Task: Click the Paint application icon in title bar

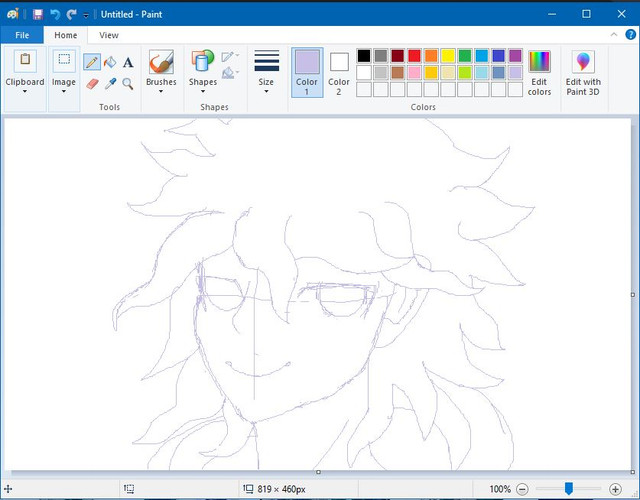Action: pos(13,14)
